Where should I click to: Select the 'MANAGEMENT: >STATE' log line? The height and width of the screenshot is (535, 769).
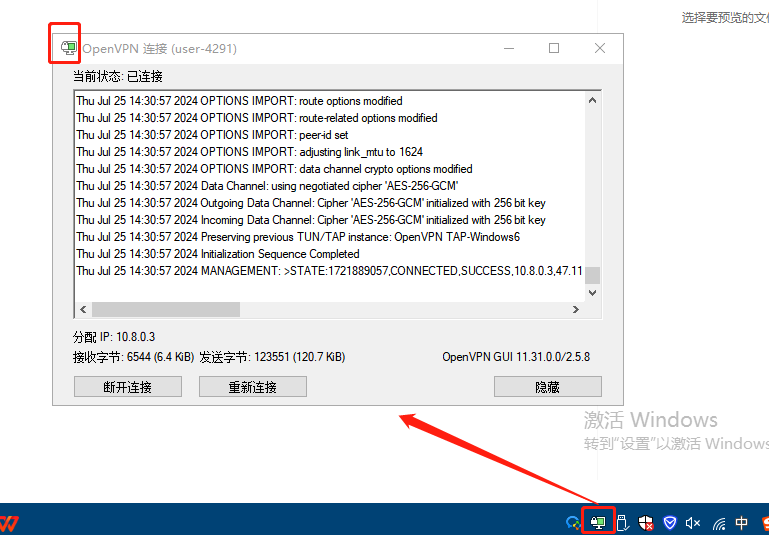(329, 271)
